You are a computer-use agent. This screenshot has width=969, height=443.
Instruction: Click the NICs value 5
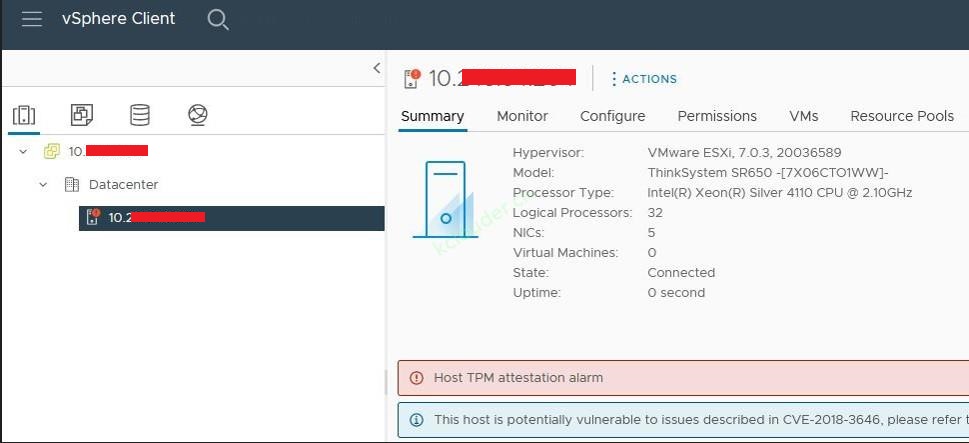(651, 233)
